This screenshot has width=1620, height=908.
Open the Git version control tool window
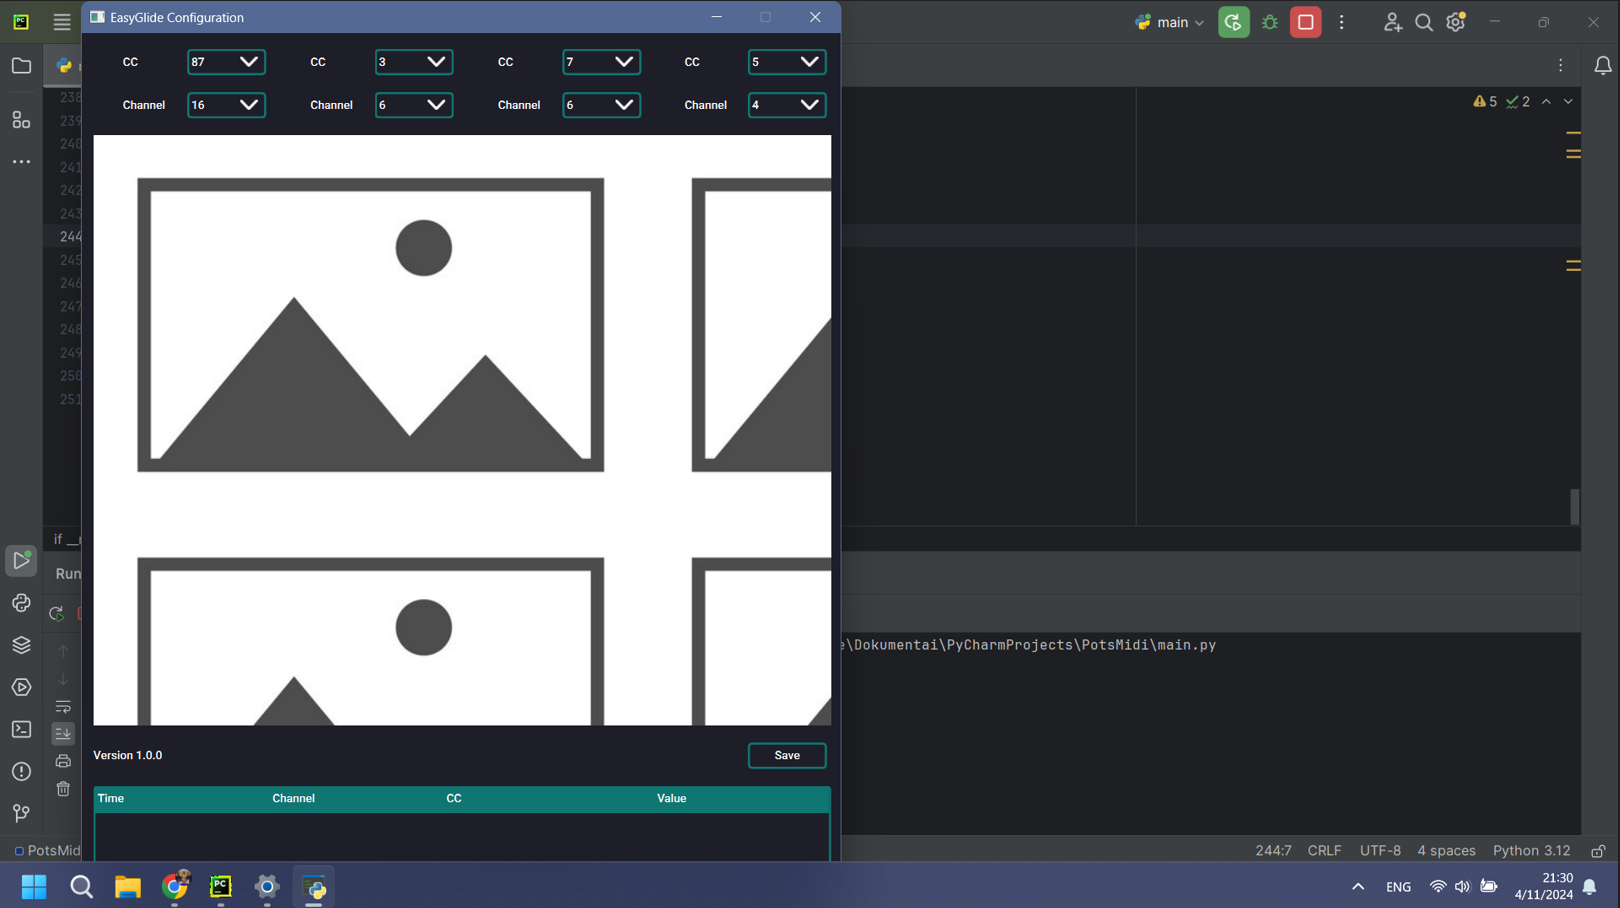tap(21, 813)
